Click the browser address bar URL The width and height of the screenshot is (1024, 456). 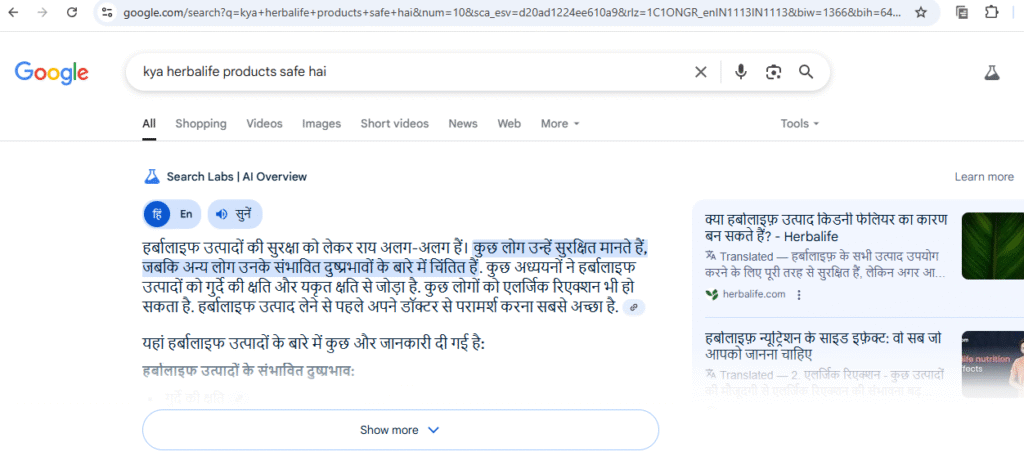tap(513, 12)
